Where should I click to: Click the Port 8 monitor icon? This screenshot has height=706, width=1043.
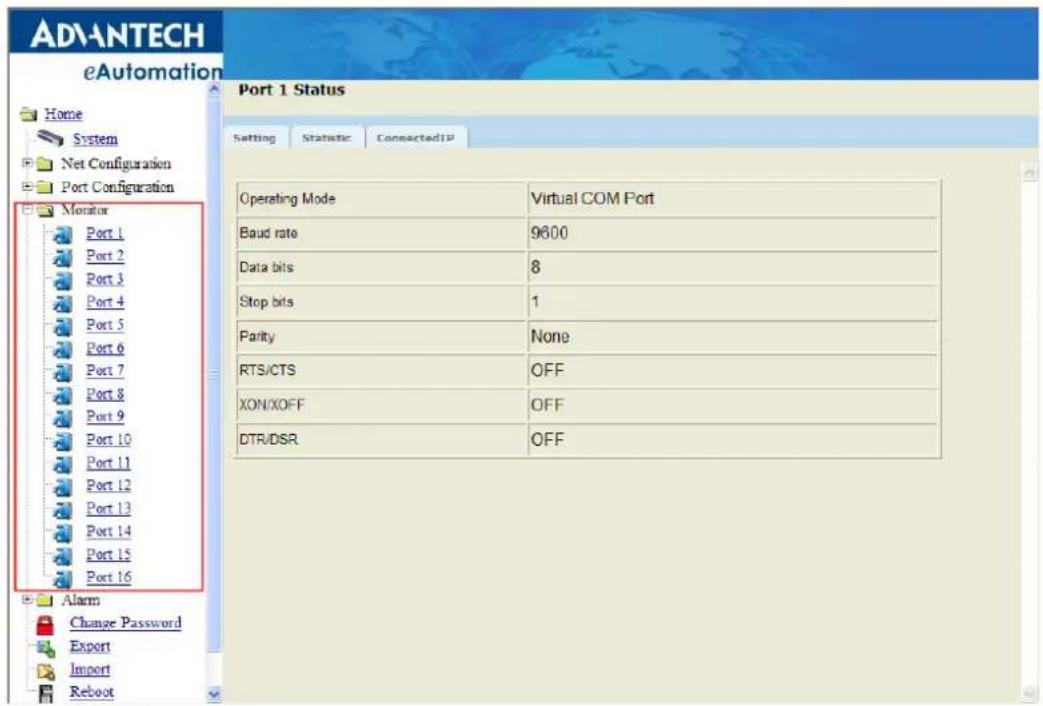[x=63, y=395]
